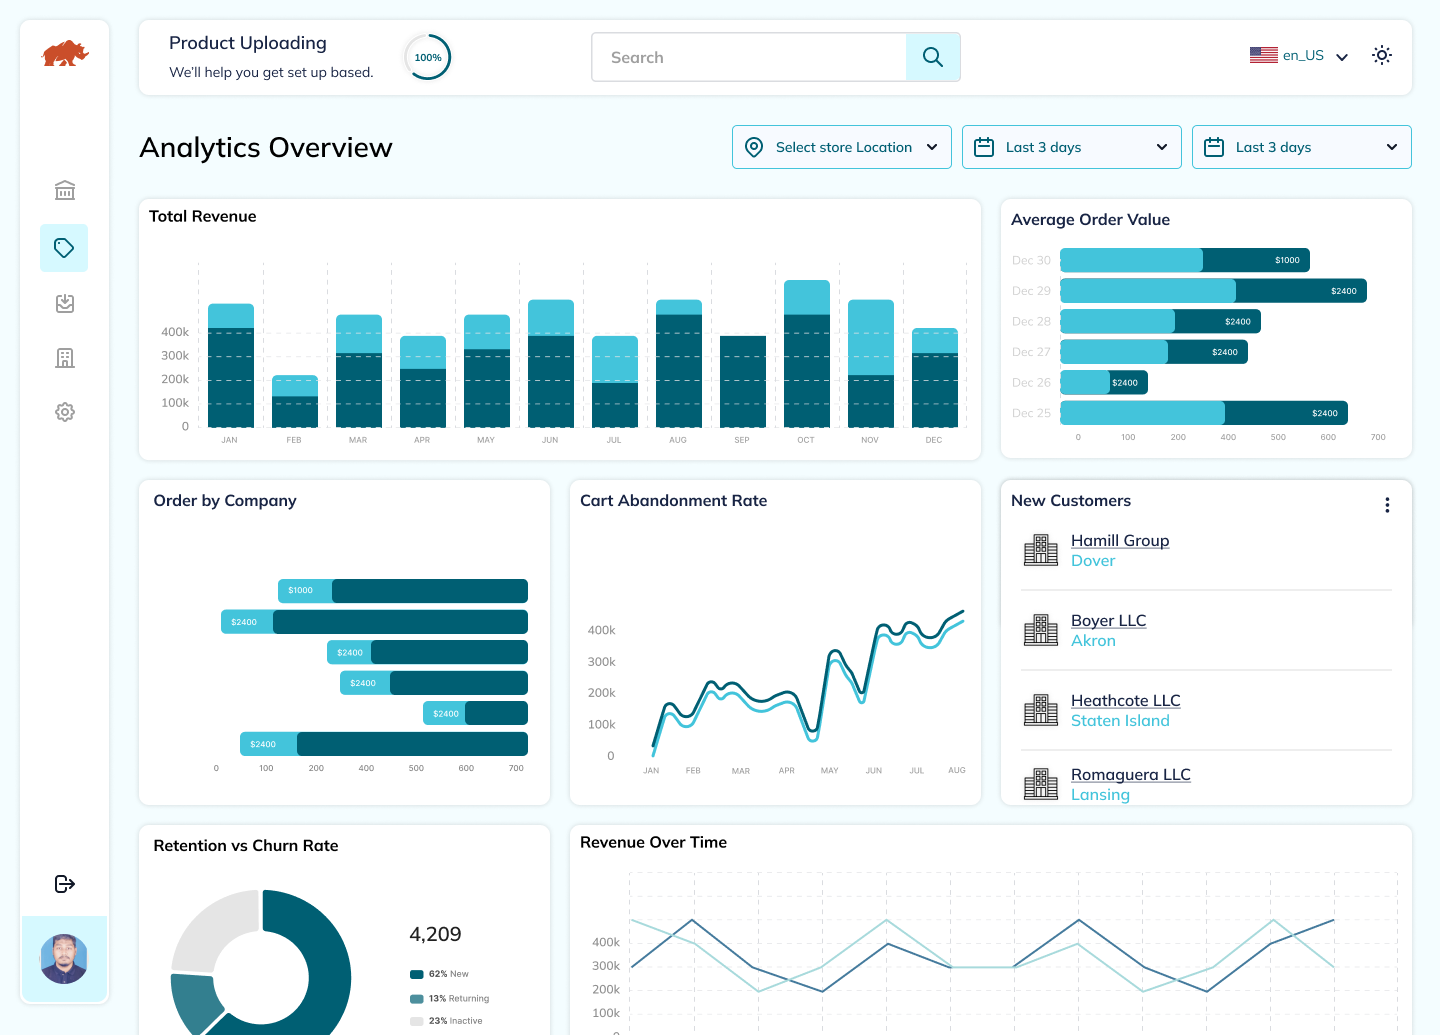The height and width of the screenshot is (1035, 1440).
Task: Open the office building sidebar icon
Action: pyautogui.click(x=65, y=358)
